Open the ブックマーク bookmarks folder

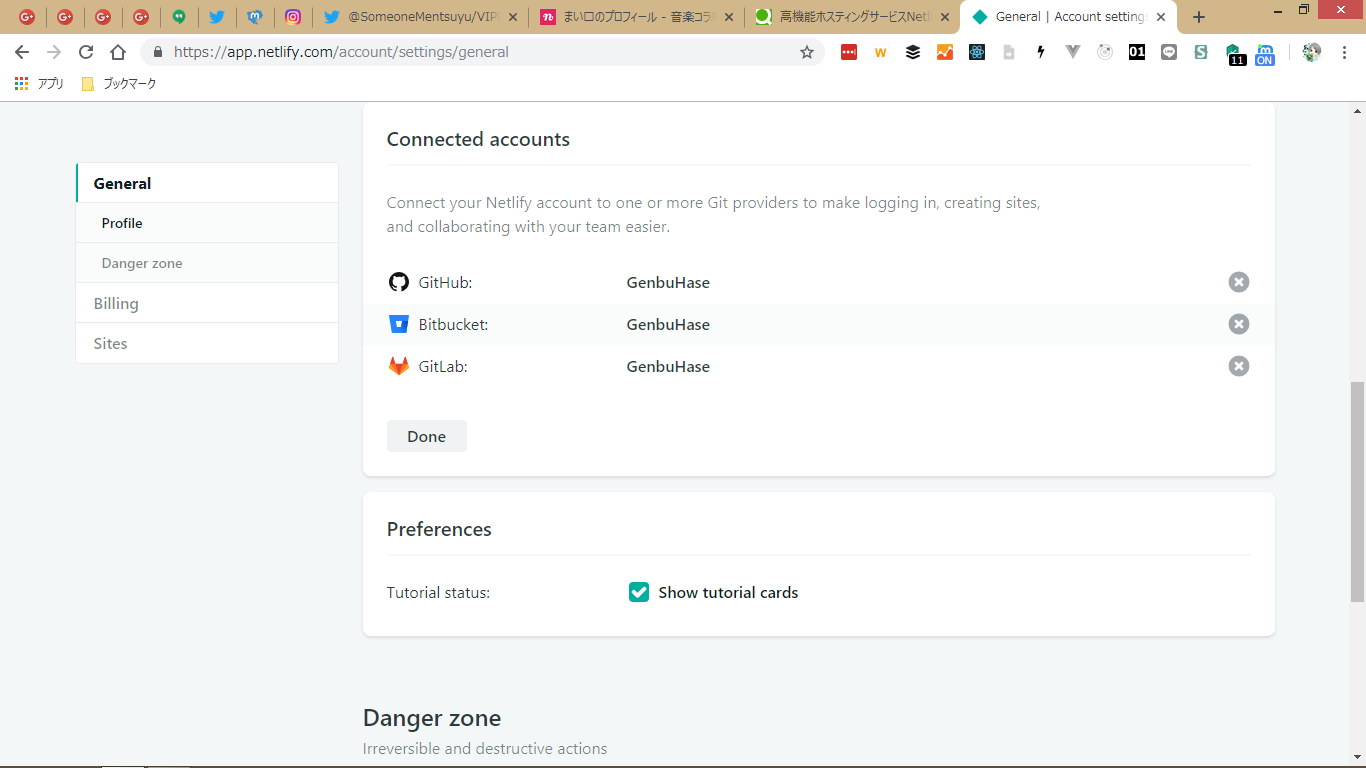coord(119,84)
